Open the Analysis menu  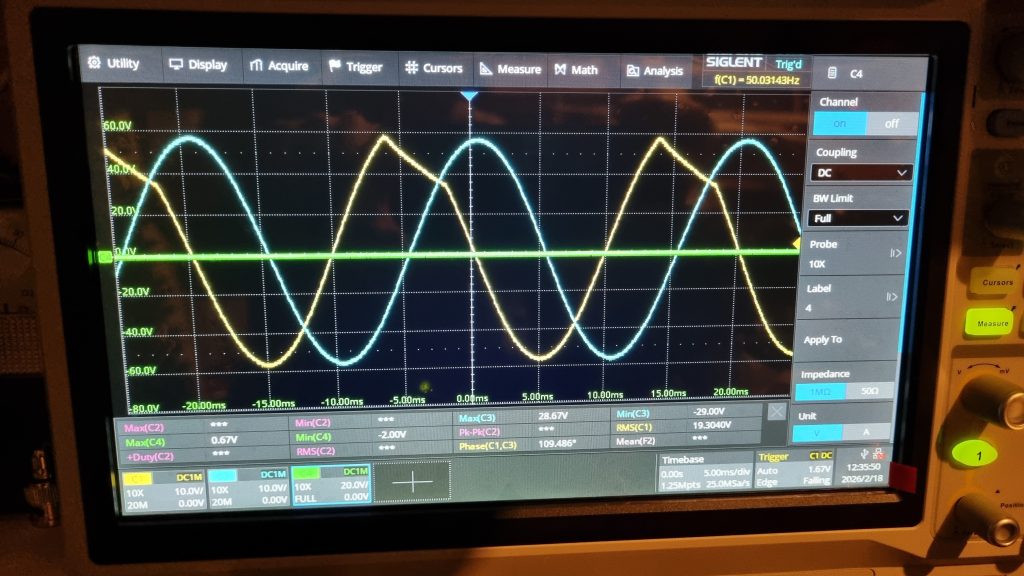tap(654, 71)
